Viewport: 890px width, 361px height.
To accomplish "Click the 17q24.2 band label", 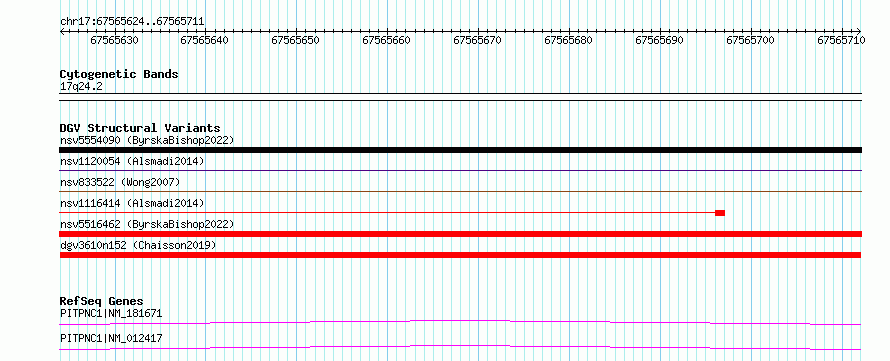I will (81, 86).
